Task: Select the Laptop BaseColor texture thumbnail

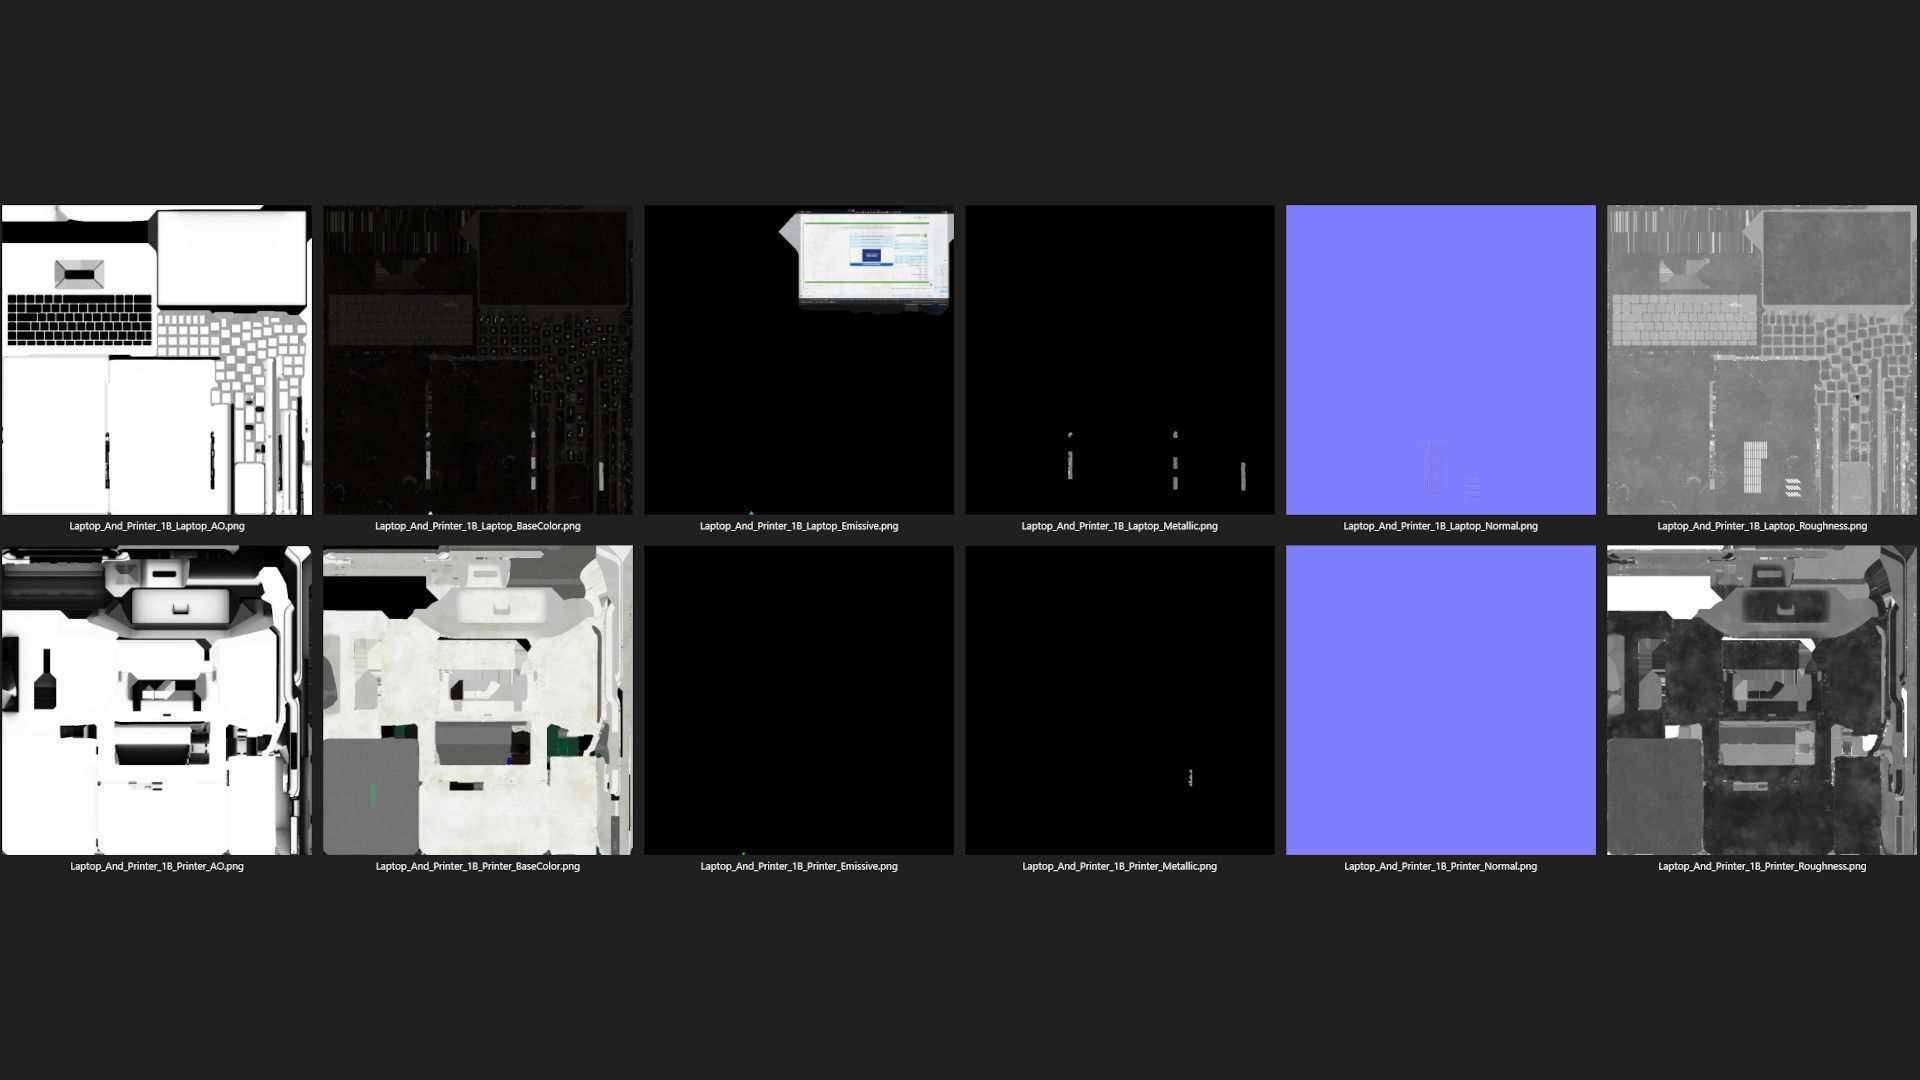Action: tap(478, 360)
